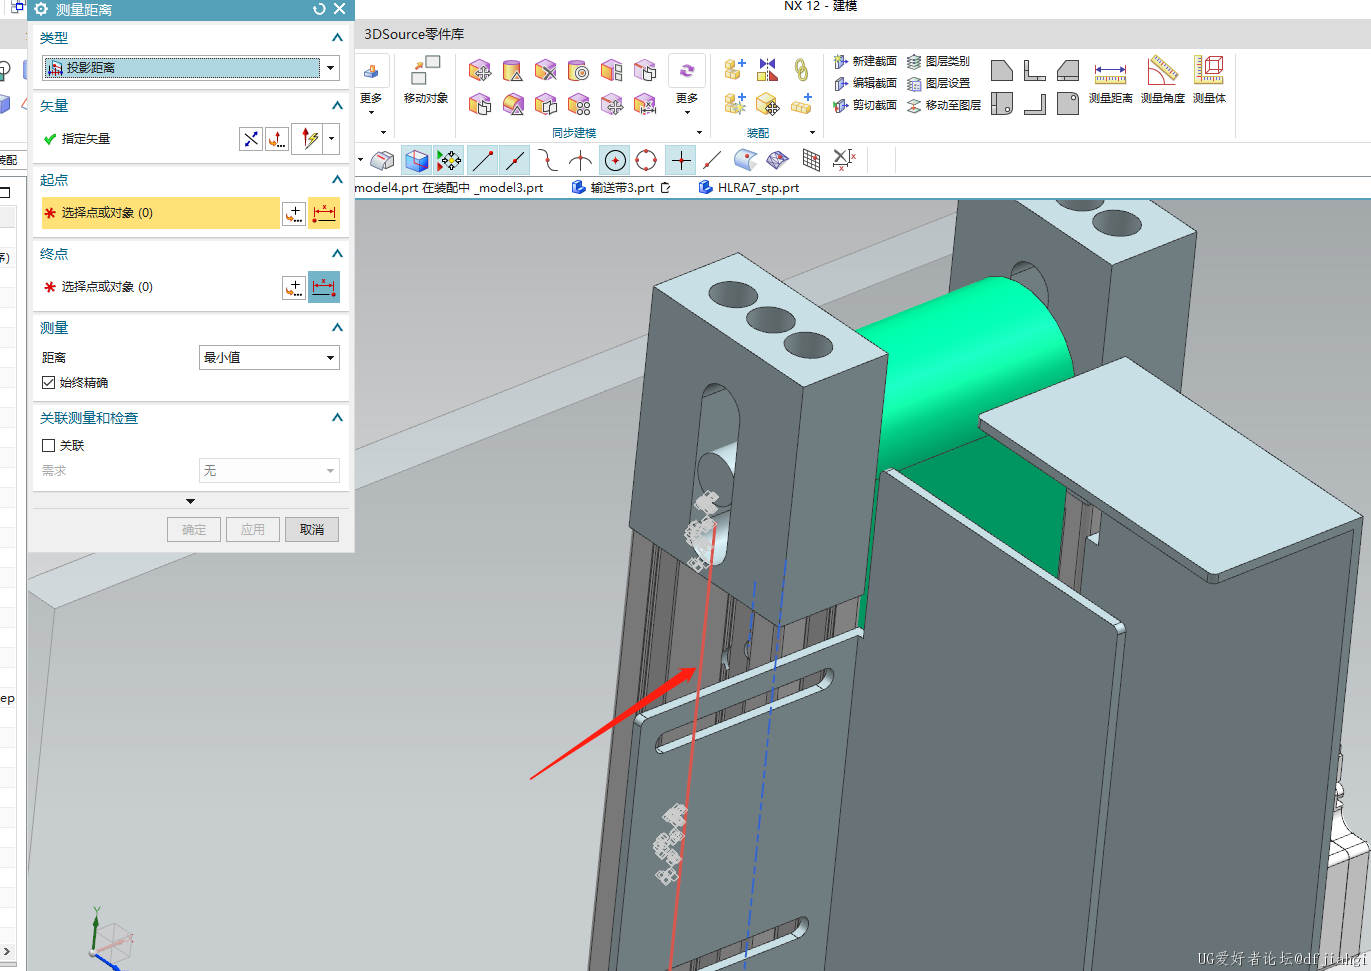This screenshot has height=971, width=1371.
Task: Click the 移动对象 move object tool
Action: point(425,80)
